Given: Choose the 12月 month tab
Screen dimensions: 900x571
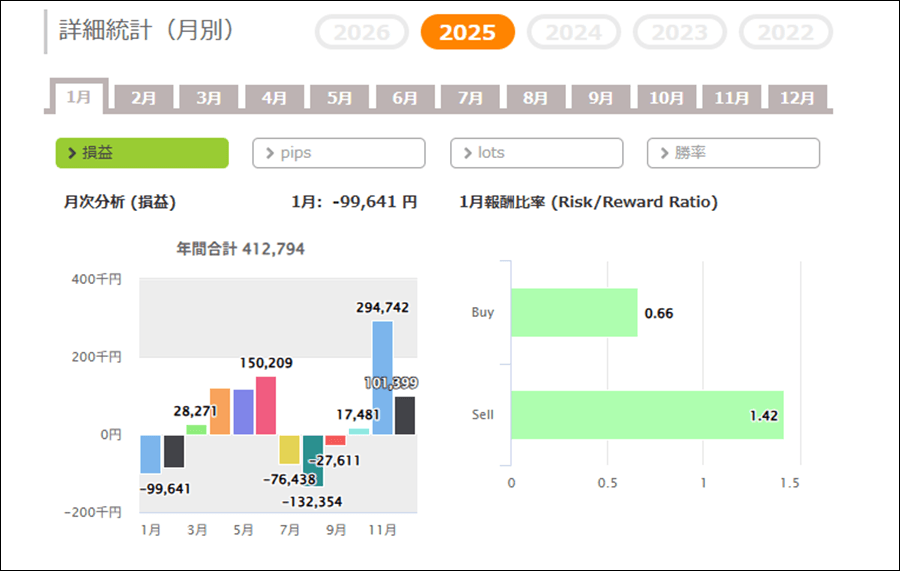Looking at the screenshot, I should coord(797,98).
